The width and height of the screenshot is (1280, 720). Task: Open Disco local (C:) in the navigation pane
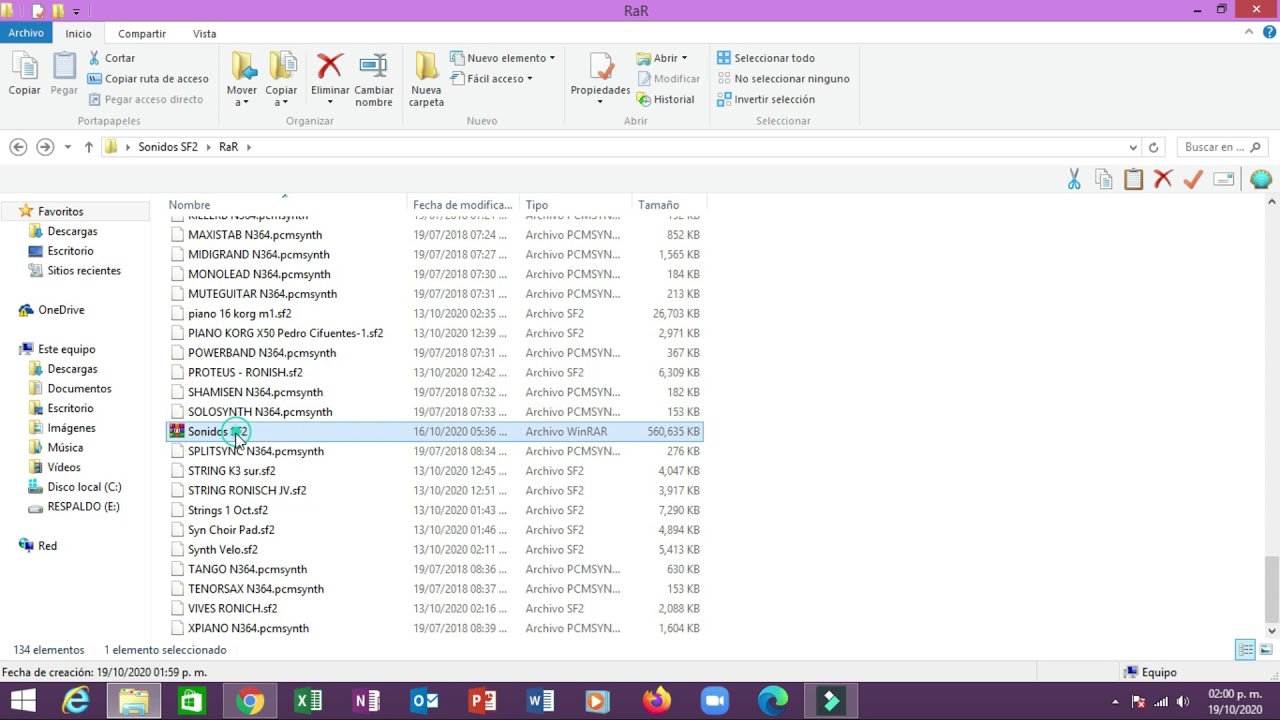click(x=84, y=487)
